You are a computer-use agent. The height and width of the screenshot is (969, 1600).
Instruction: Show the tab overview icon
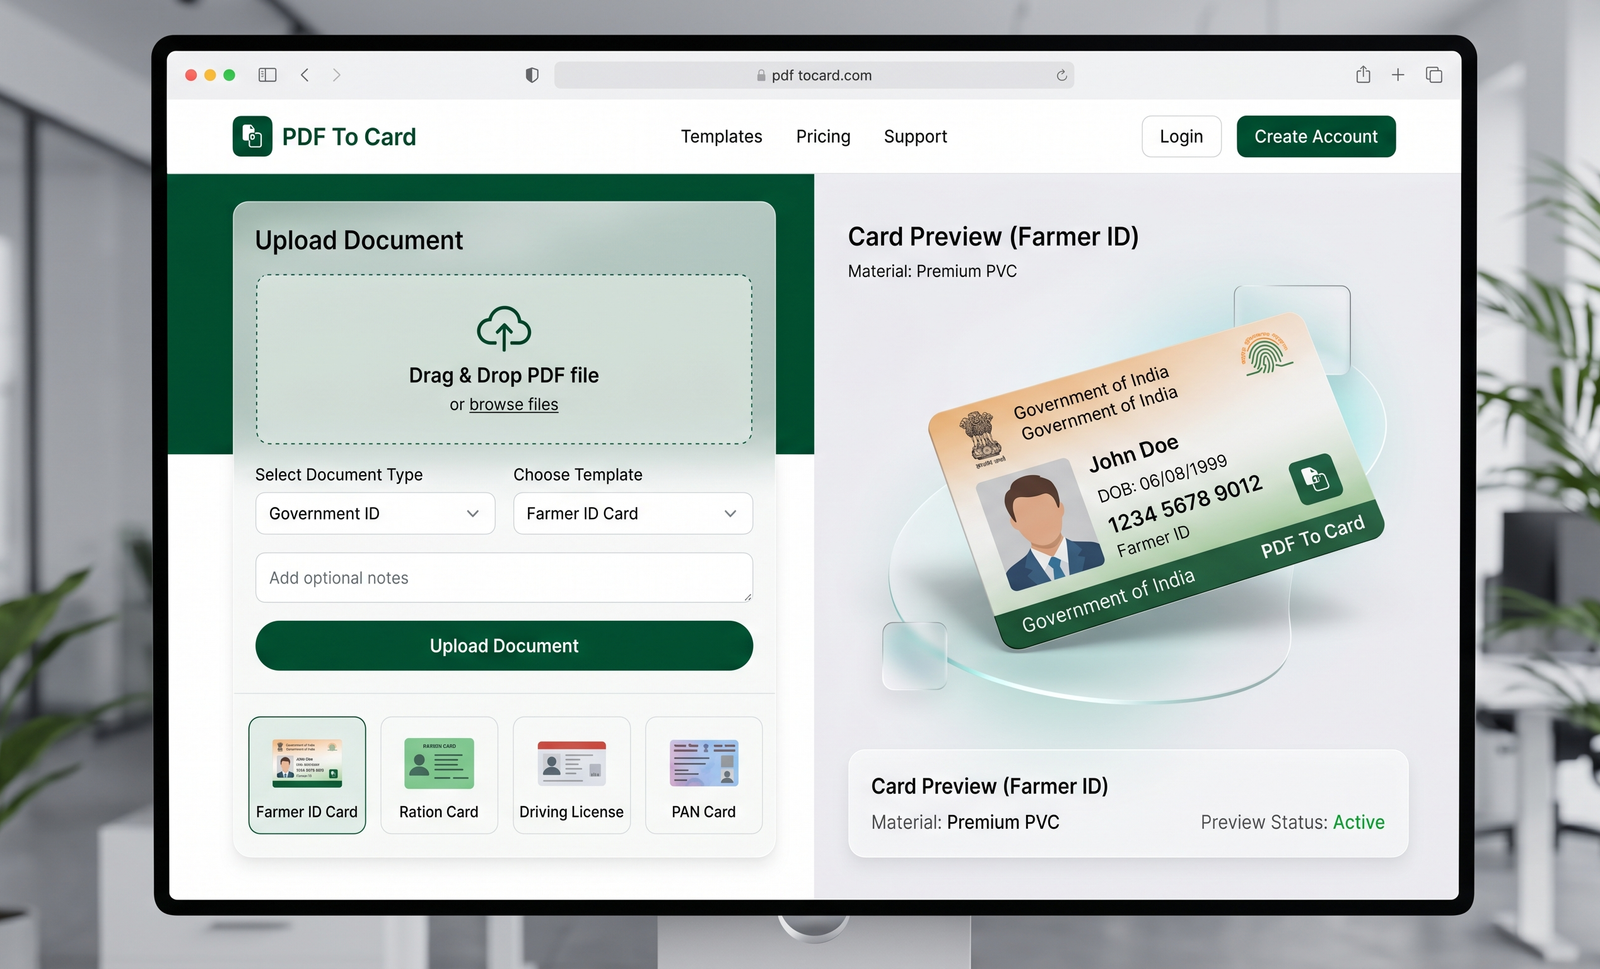coord(1434,75)
